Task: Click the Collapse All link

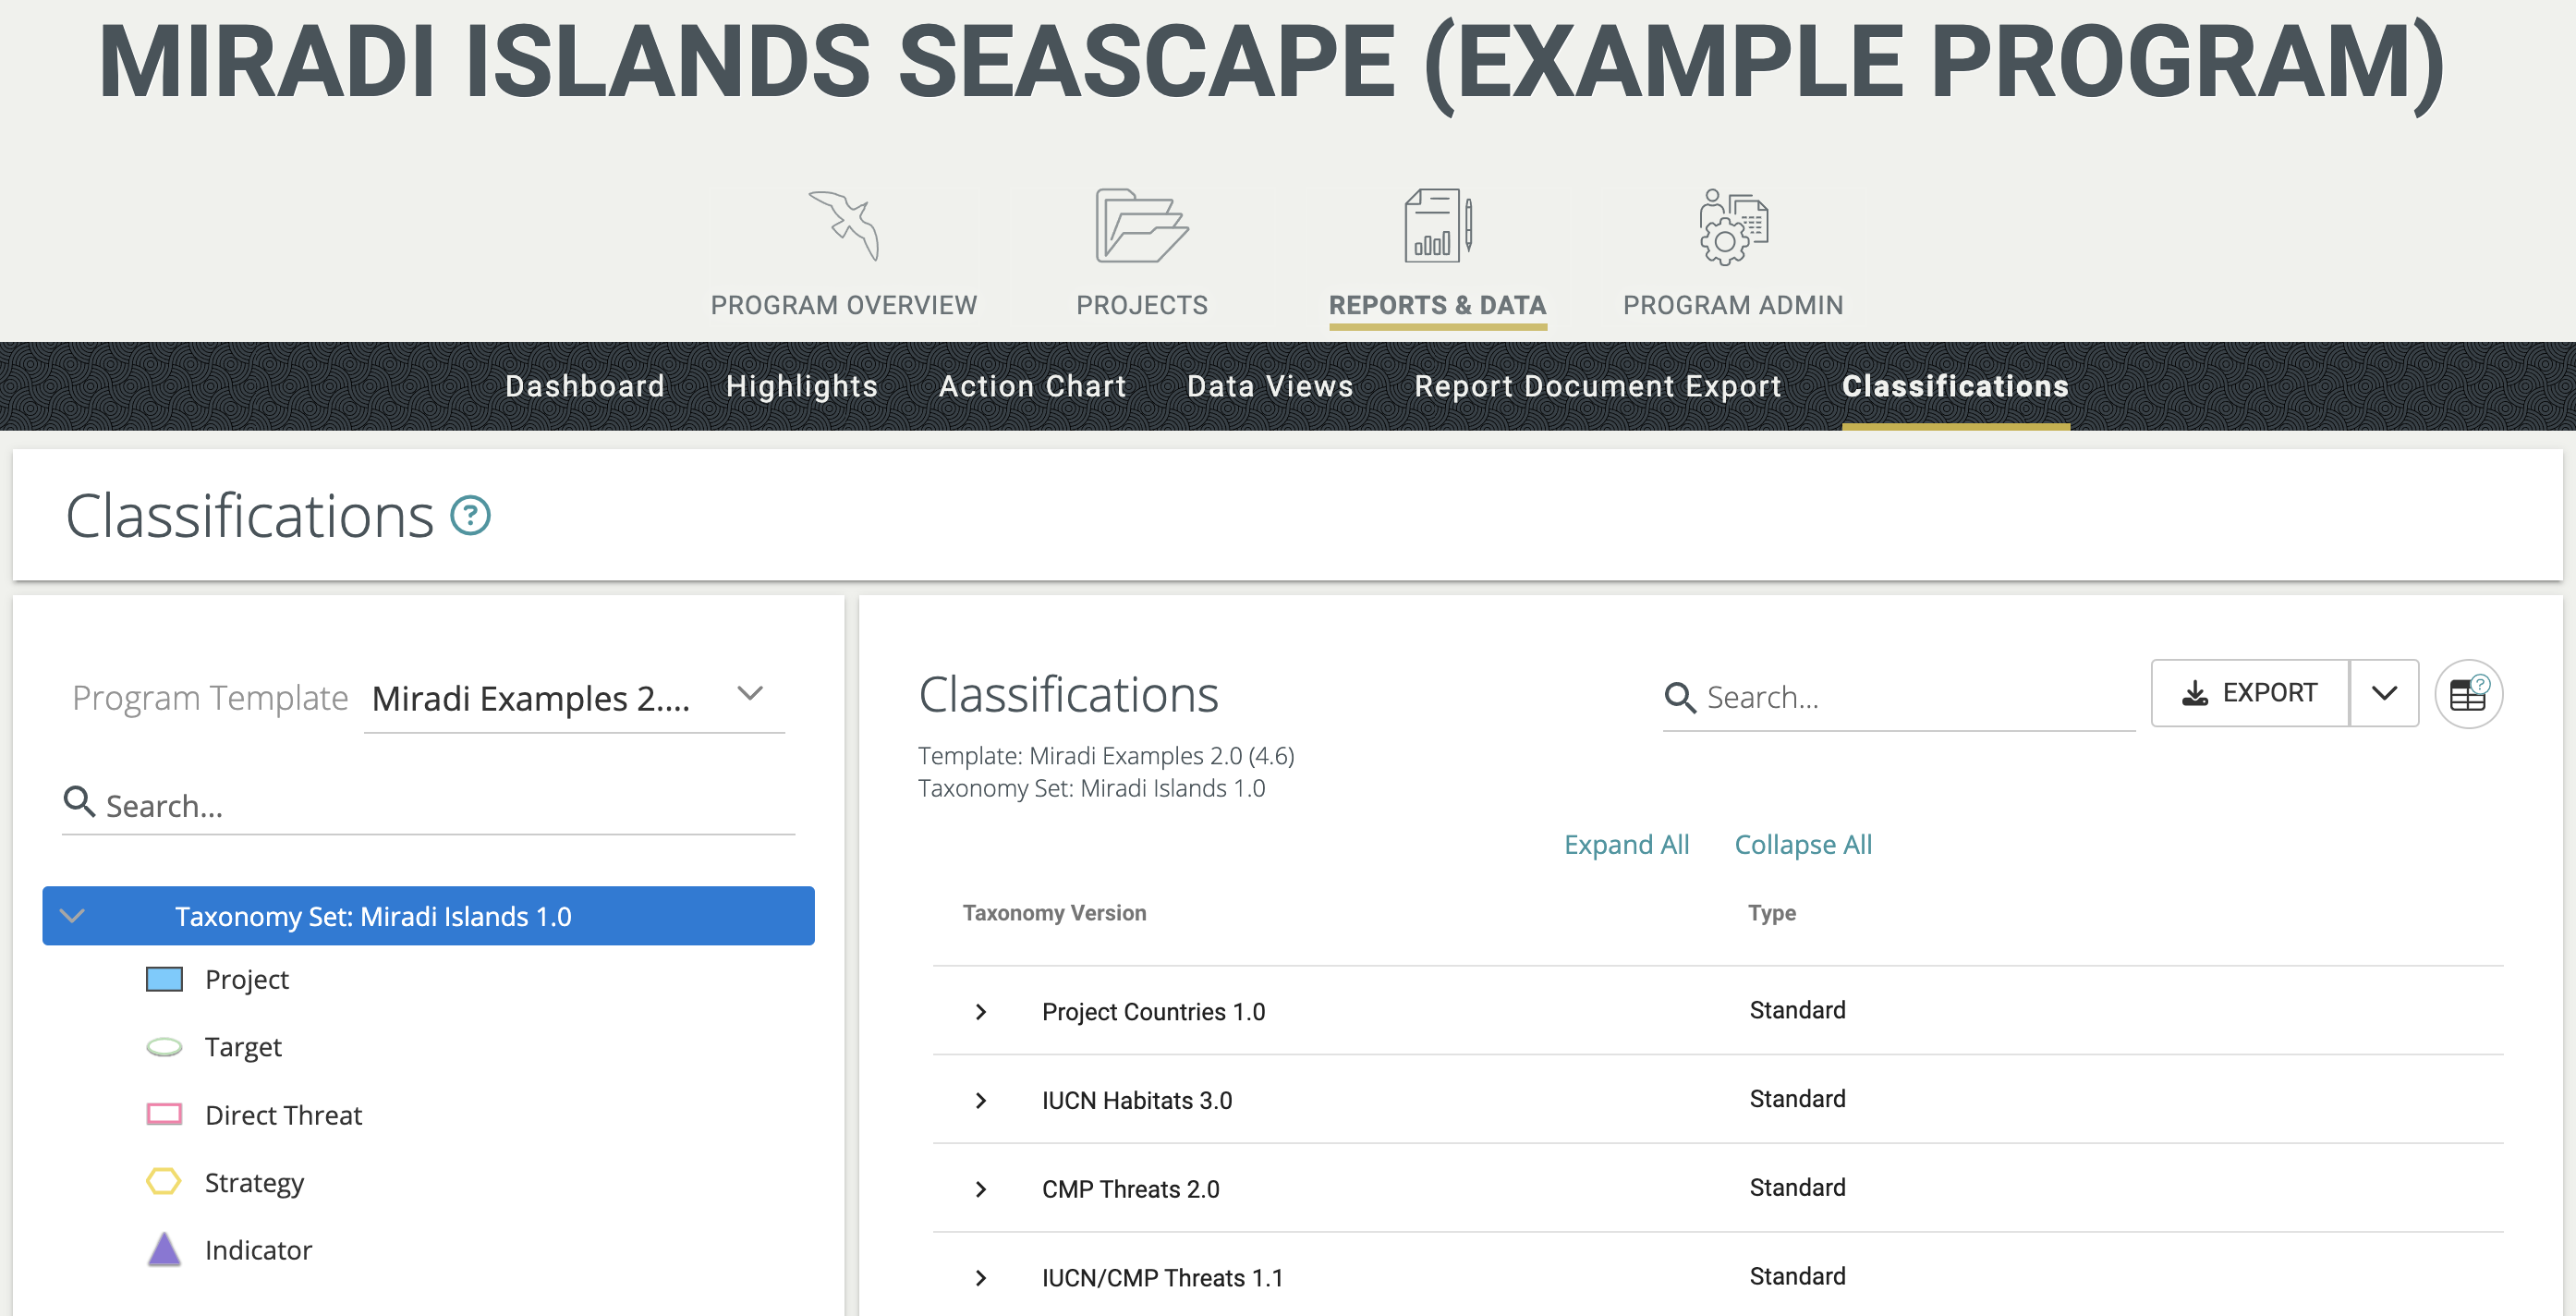Action: click(x=1802, y=845)
